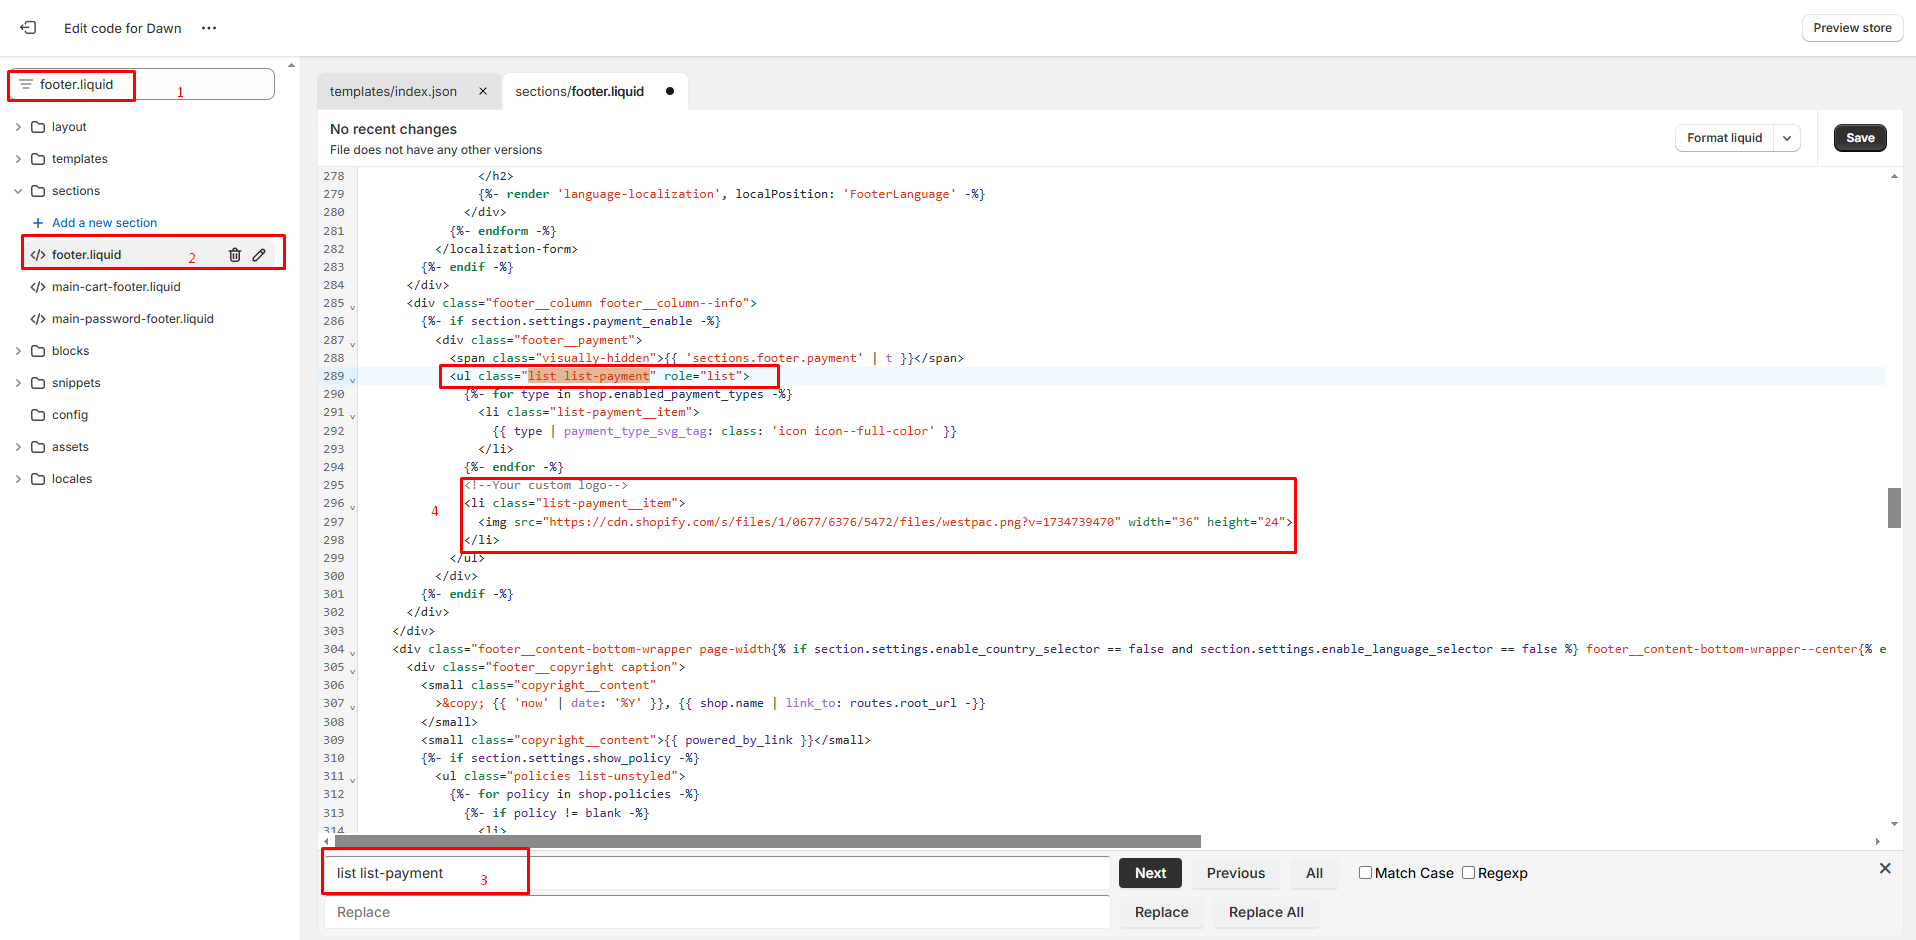Close the find and replace panel
The height and width of the screenshot is (940, 1916).
pyautogui.click(x=1885, y=868)
